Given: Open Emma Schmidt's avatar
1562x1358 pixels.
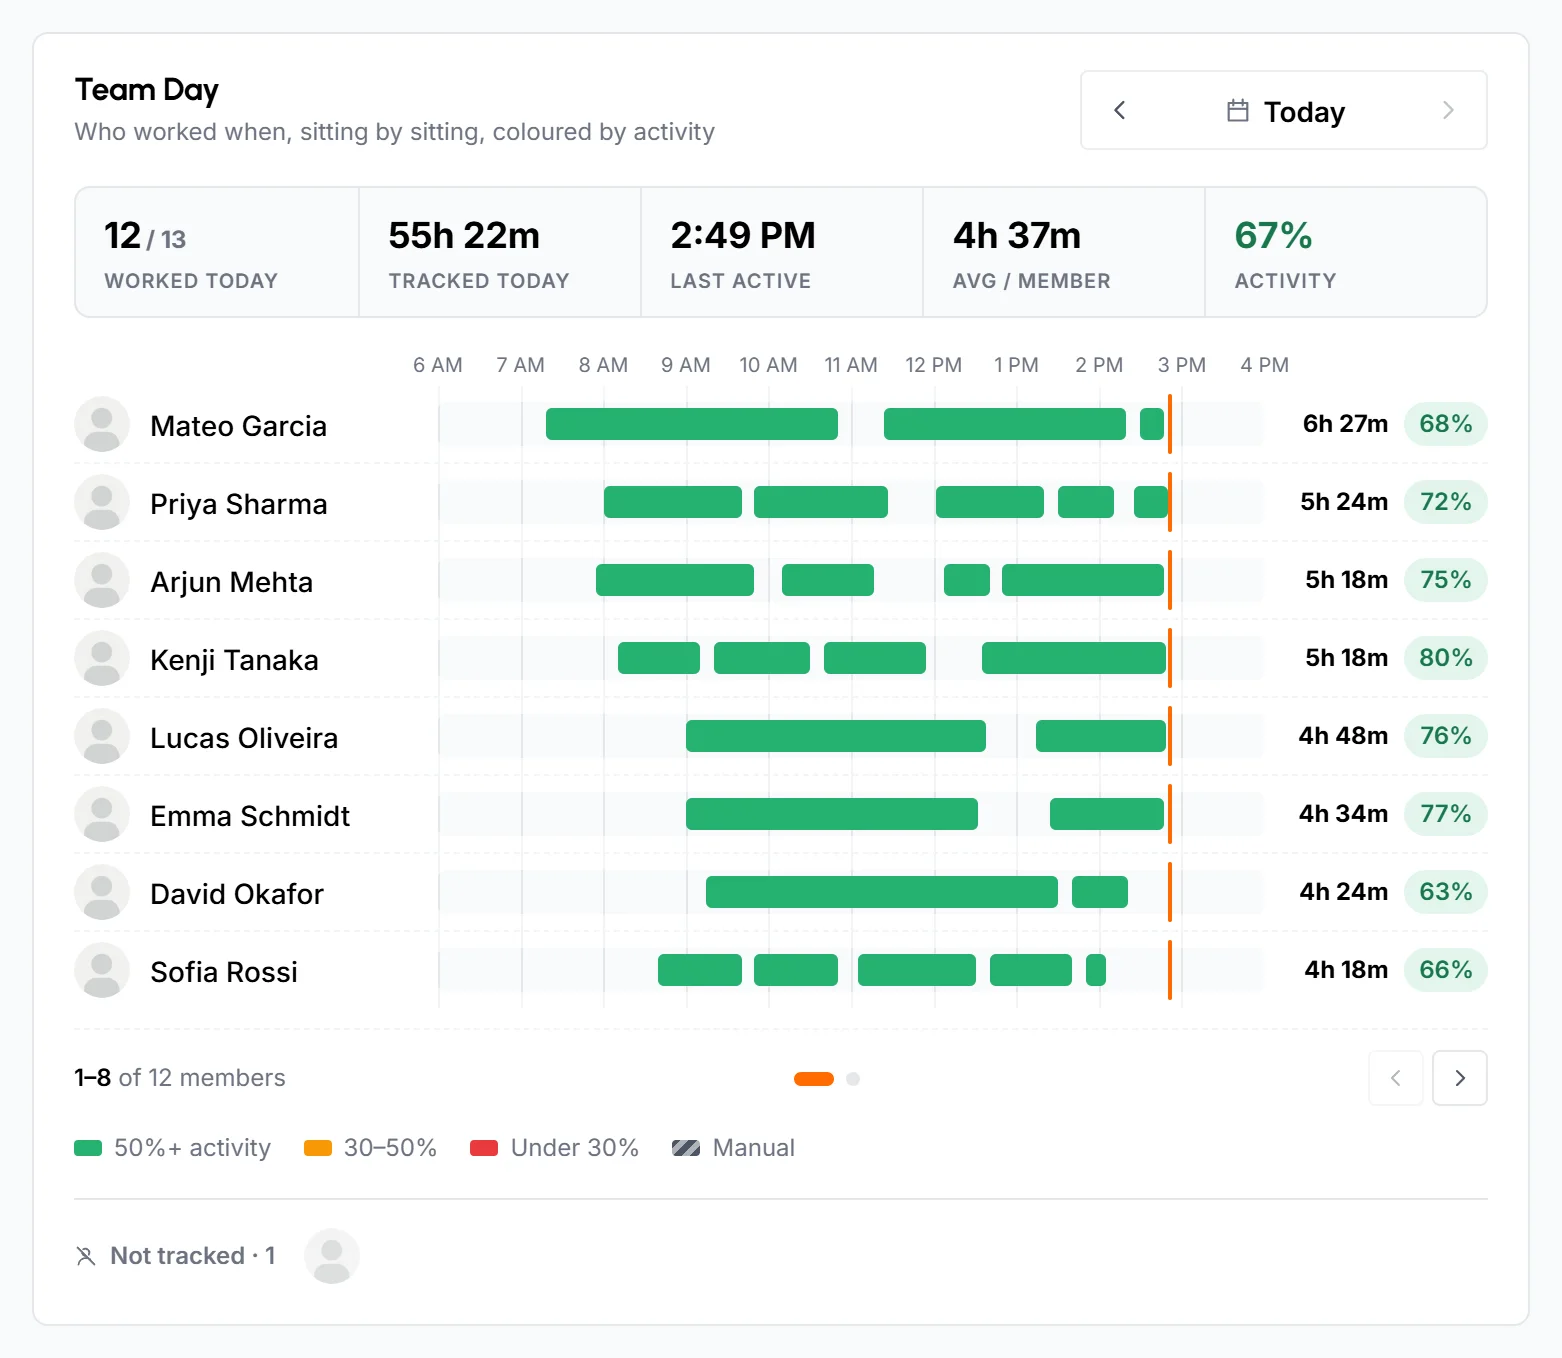Looking at the screenshot, I should [102, 814].
